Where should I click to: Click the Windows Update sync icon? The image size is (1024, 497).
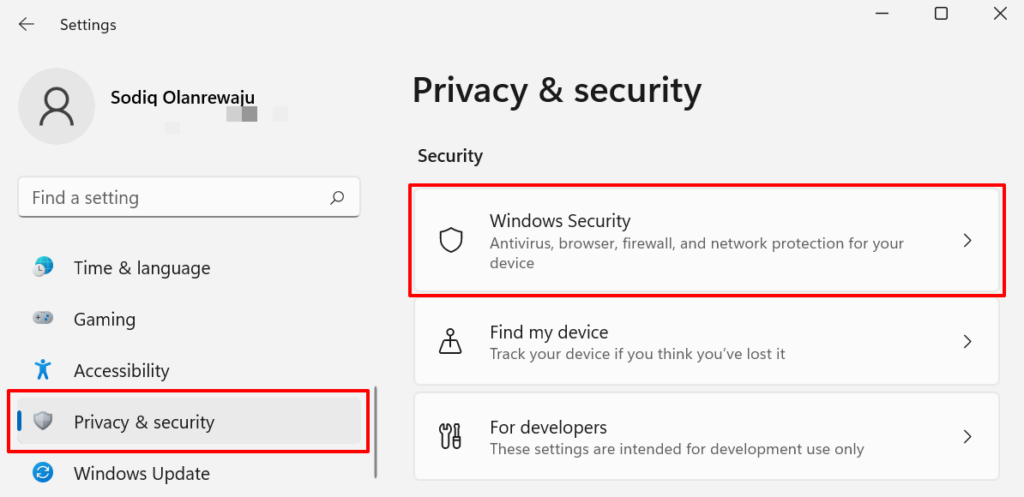(43, 473)
